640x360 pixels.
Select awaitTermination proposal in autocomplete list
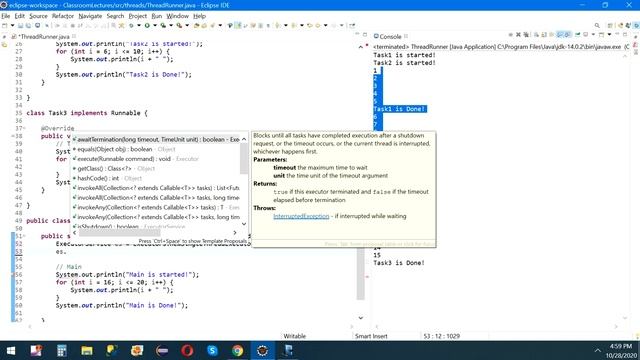pos(156,139)
